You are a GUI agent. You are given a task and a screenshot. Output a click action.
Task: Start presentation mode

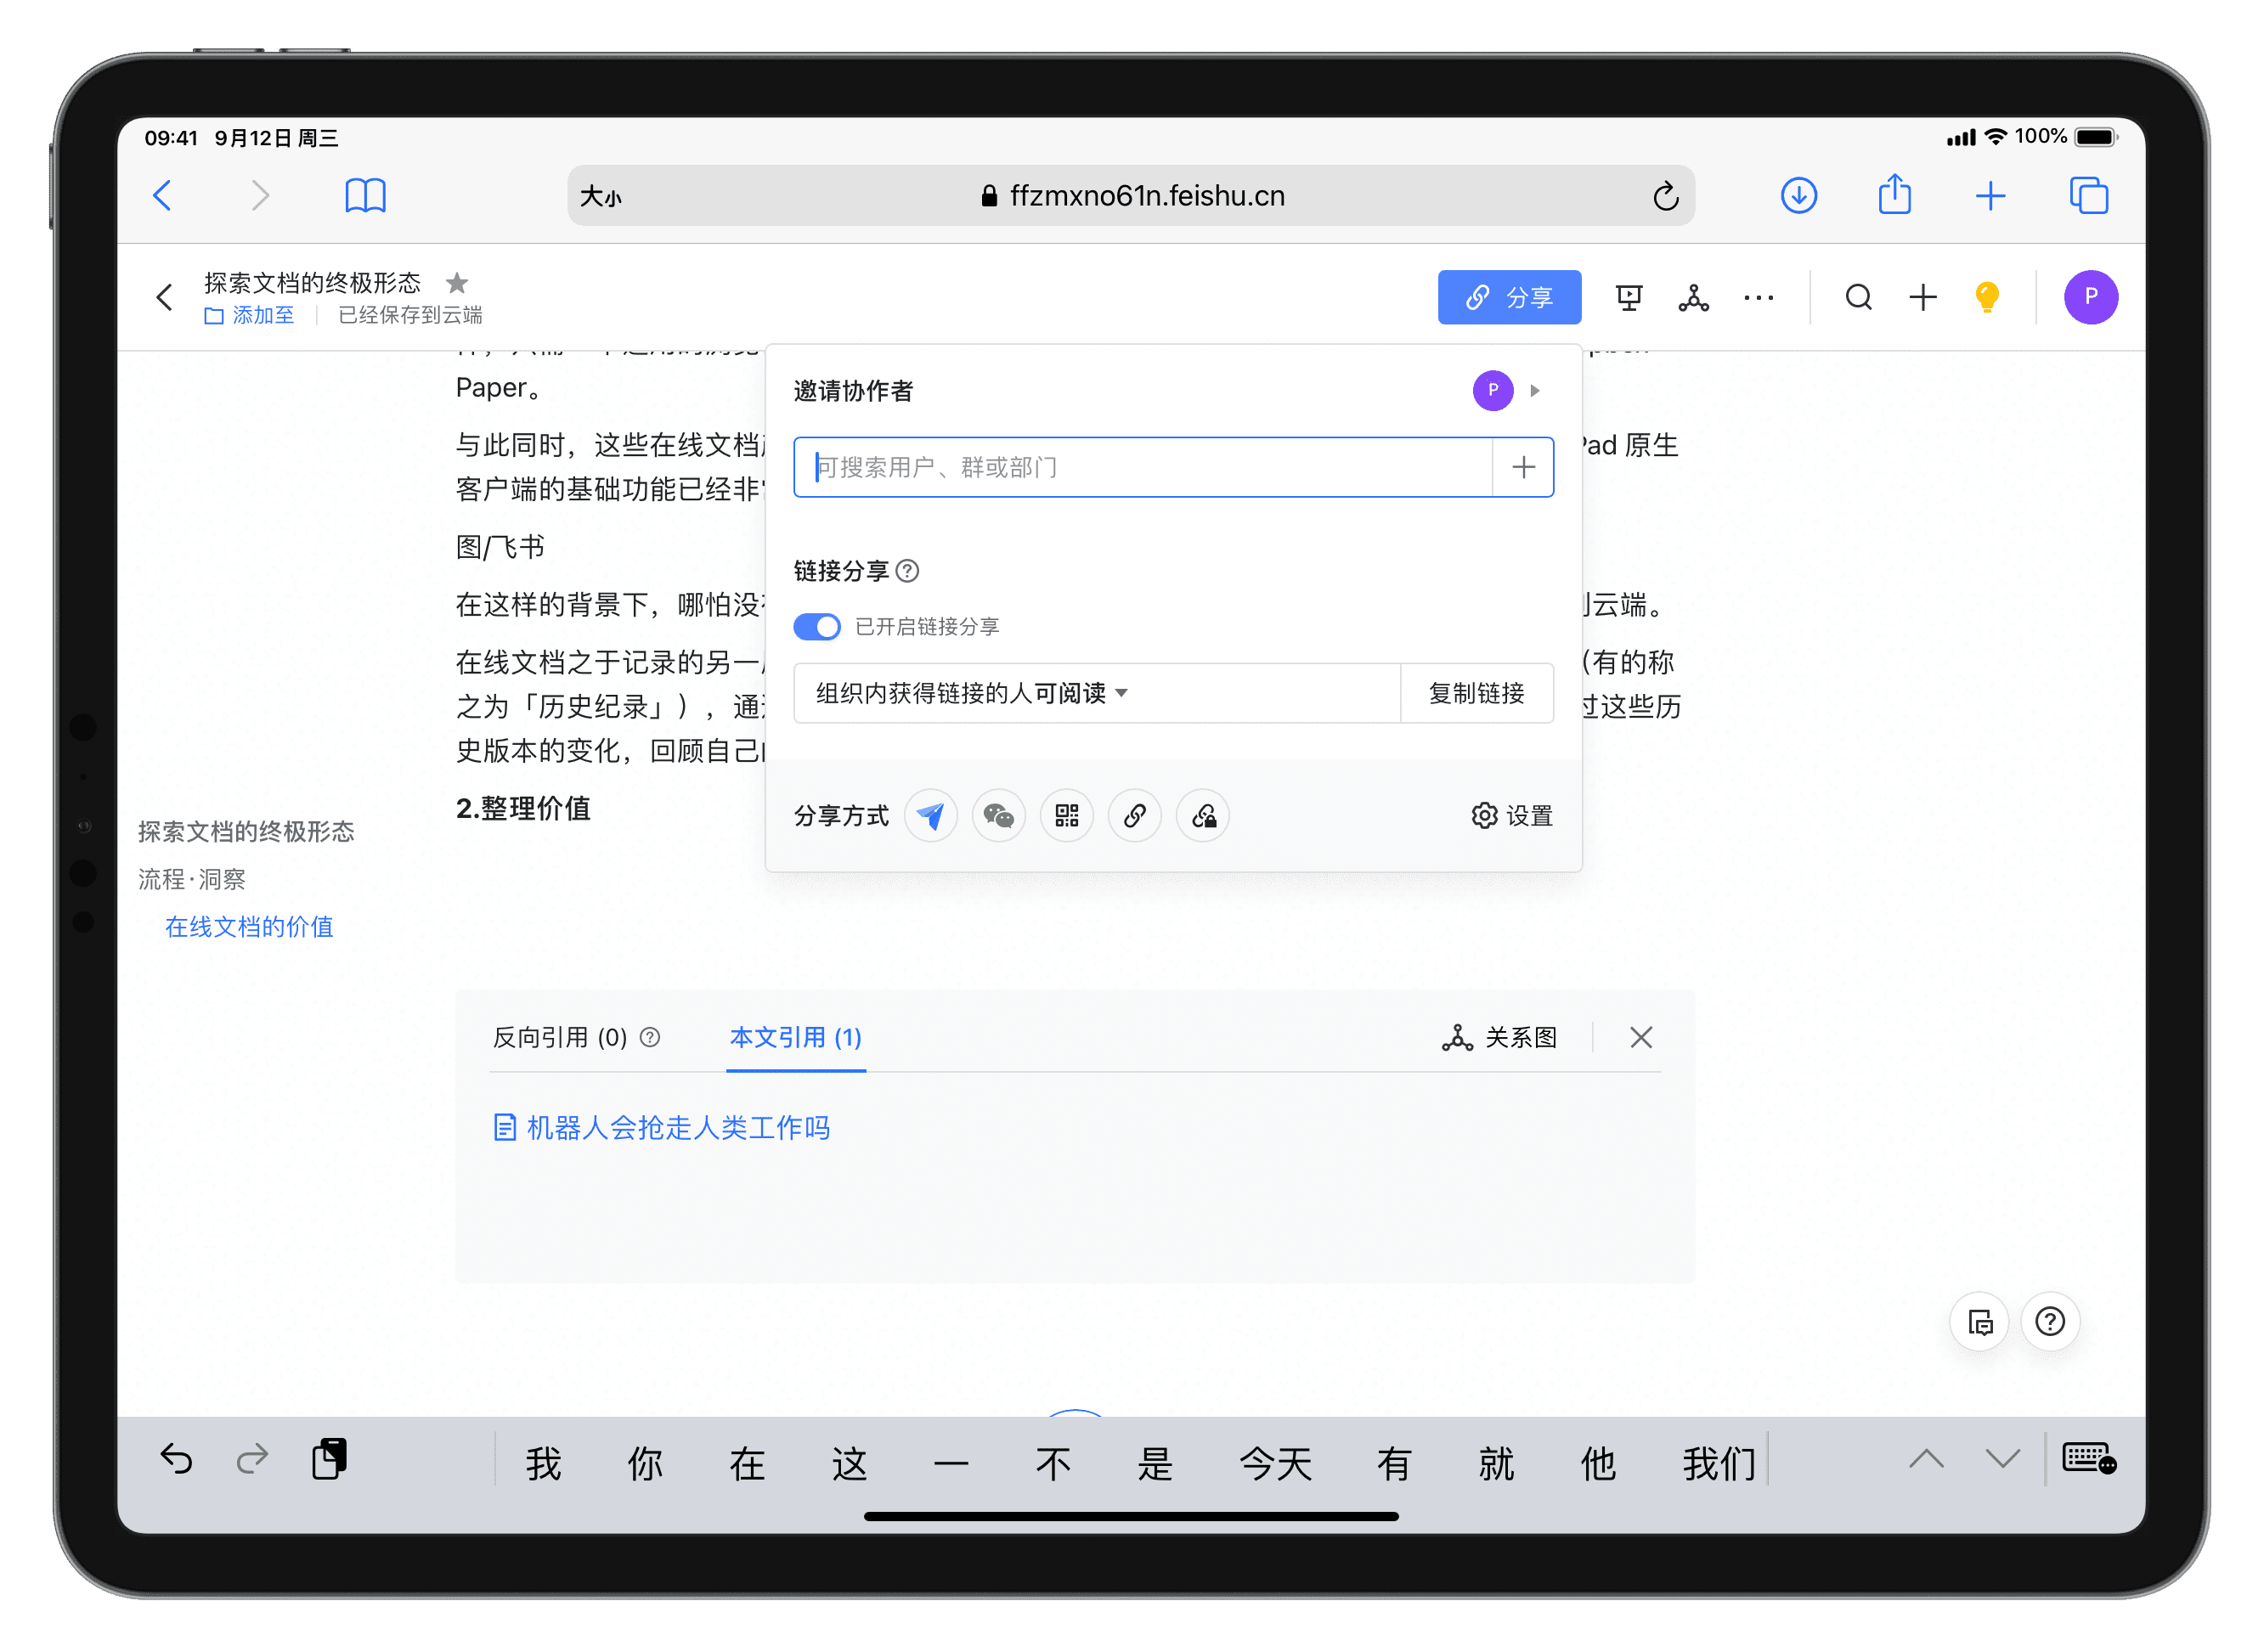tap(1629, 297)
